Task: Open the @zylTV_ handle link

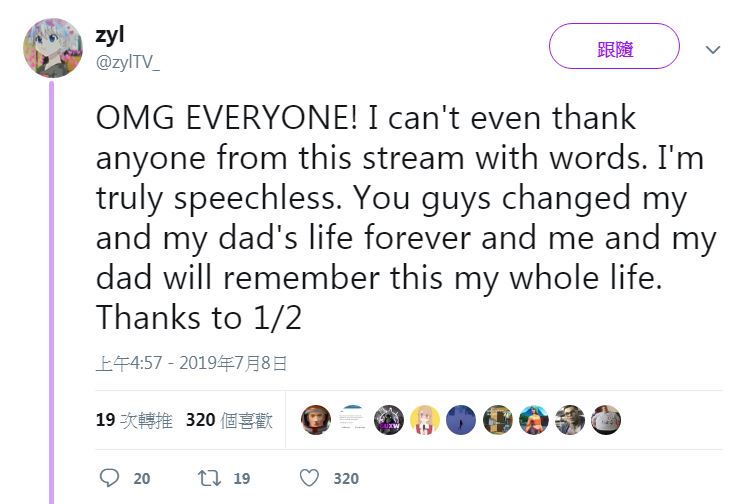Action: (128, 62)
